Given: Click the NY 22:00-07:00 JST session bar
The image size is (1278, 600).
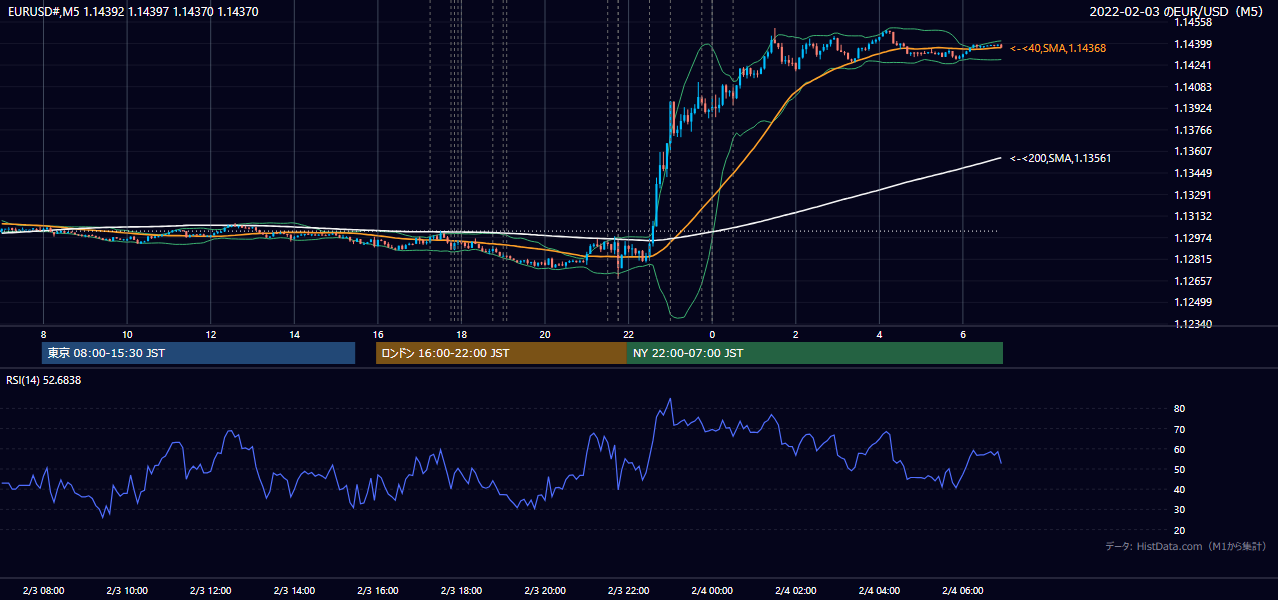Looking at the screenshot, I should [815, 353].
